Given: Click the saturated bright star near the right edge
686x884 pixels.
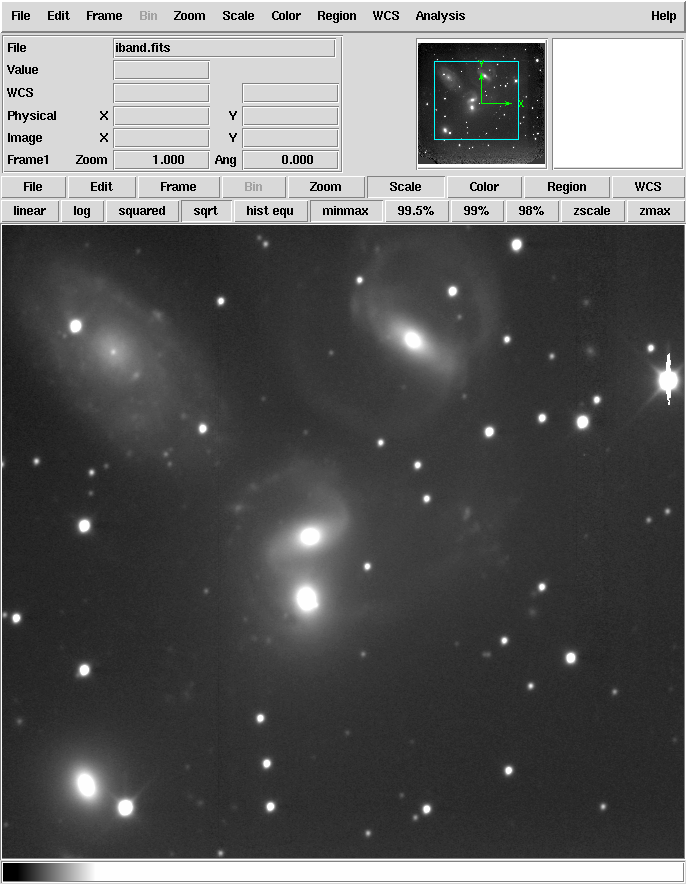Looking at the screenshot, I should [x=669, y=380].
